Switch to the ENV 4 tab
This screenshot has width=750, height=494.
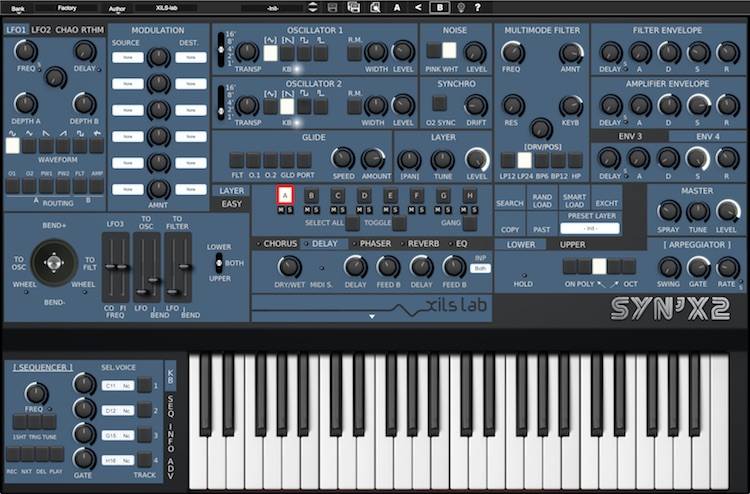coord(707,136)
